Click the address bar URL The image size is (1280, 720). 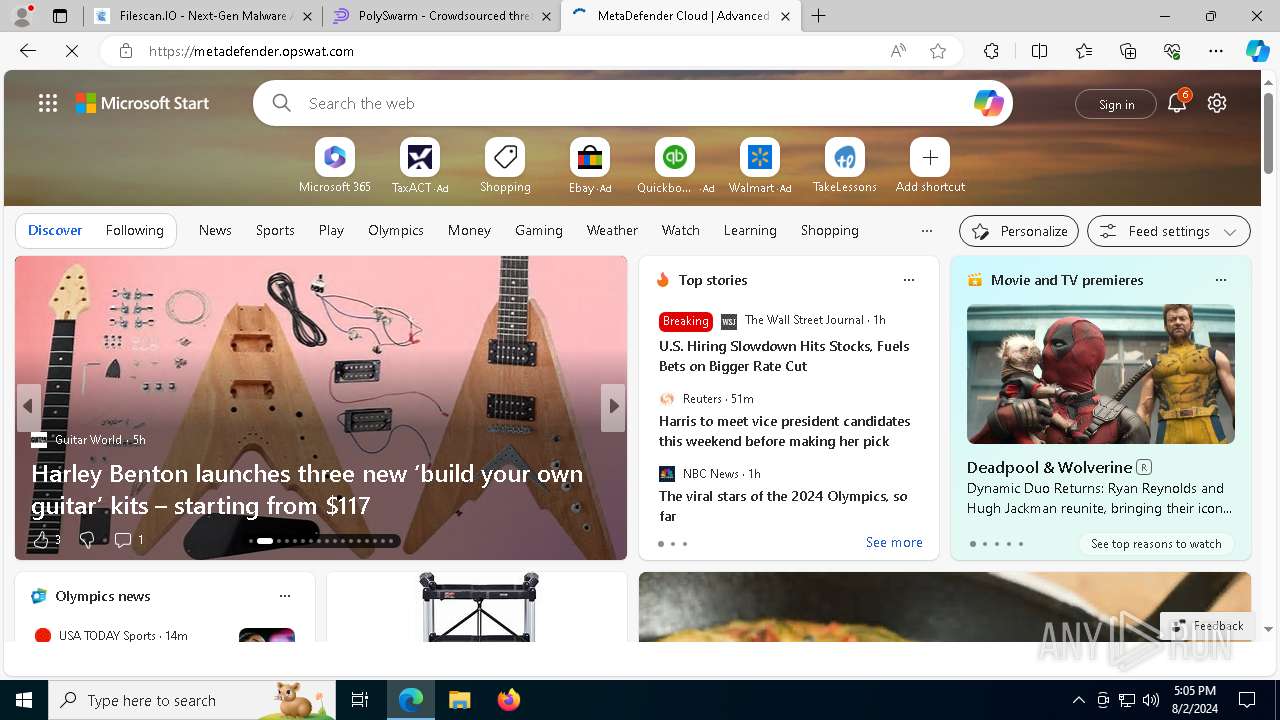[251, 51]
